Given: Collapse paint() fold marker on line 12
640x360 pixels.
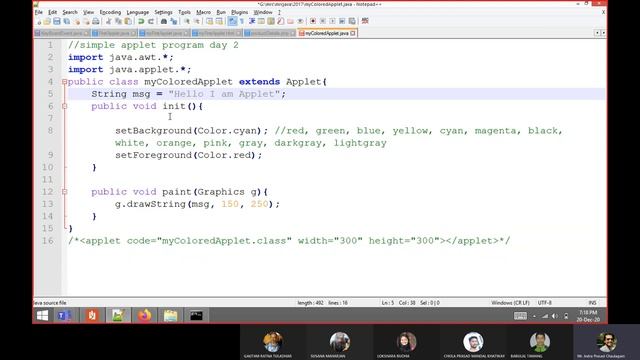Looking at the screenshot, I should click(64, 192).
